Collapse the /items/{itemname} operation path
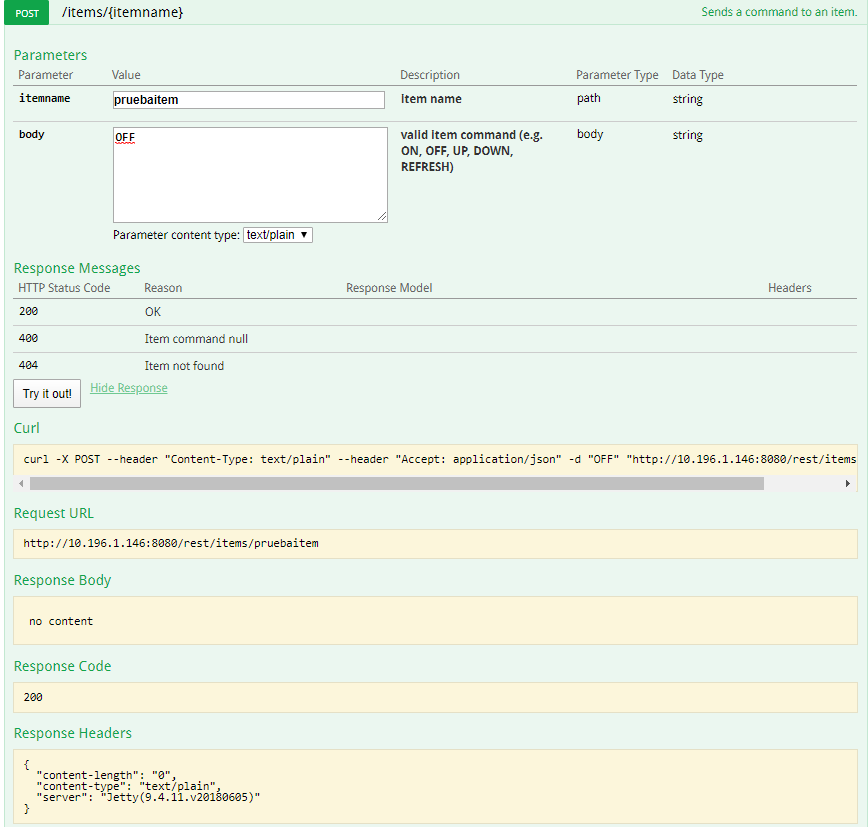The width and height of the screenshot is (868, 827). tap(123, 13)
